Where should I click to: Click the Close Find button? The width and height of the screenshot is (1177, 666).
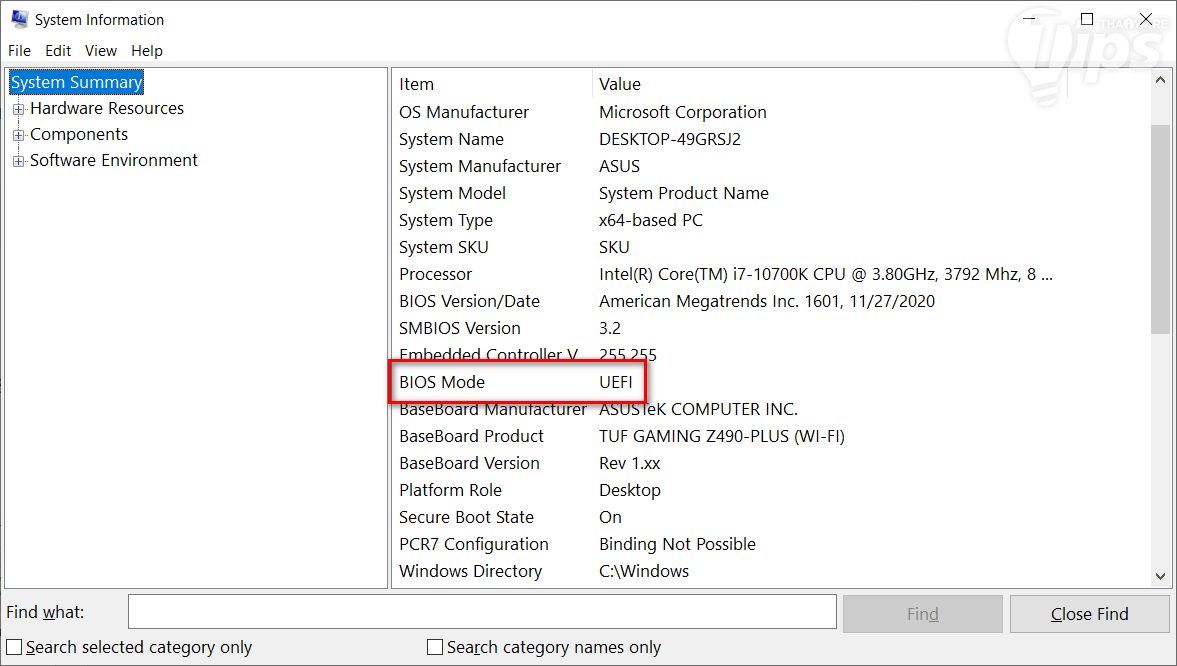pos(1089,614)
